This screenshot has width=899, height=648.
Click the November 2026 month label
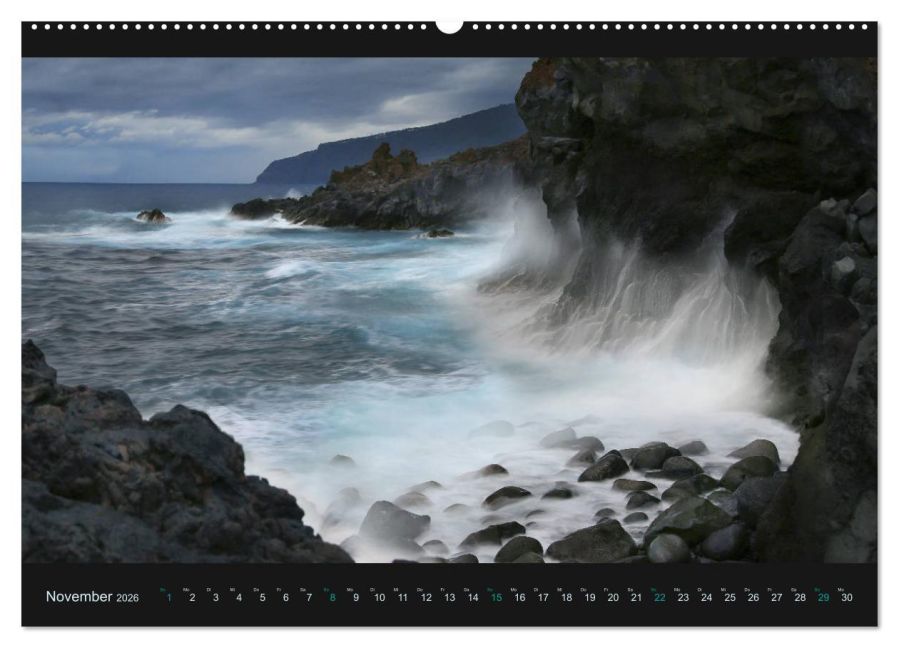(92, 597)
